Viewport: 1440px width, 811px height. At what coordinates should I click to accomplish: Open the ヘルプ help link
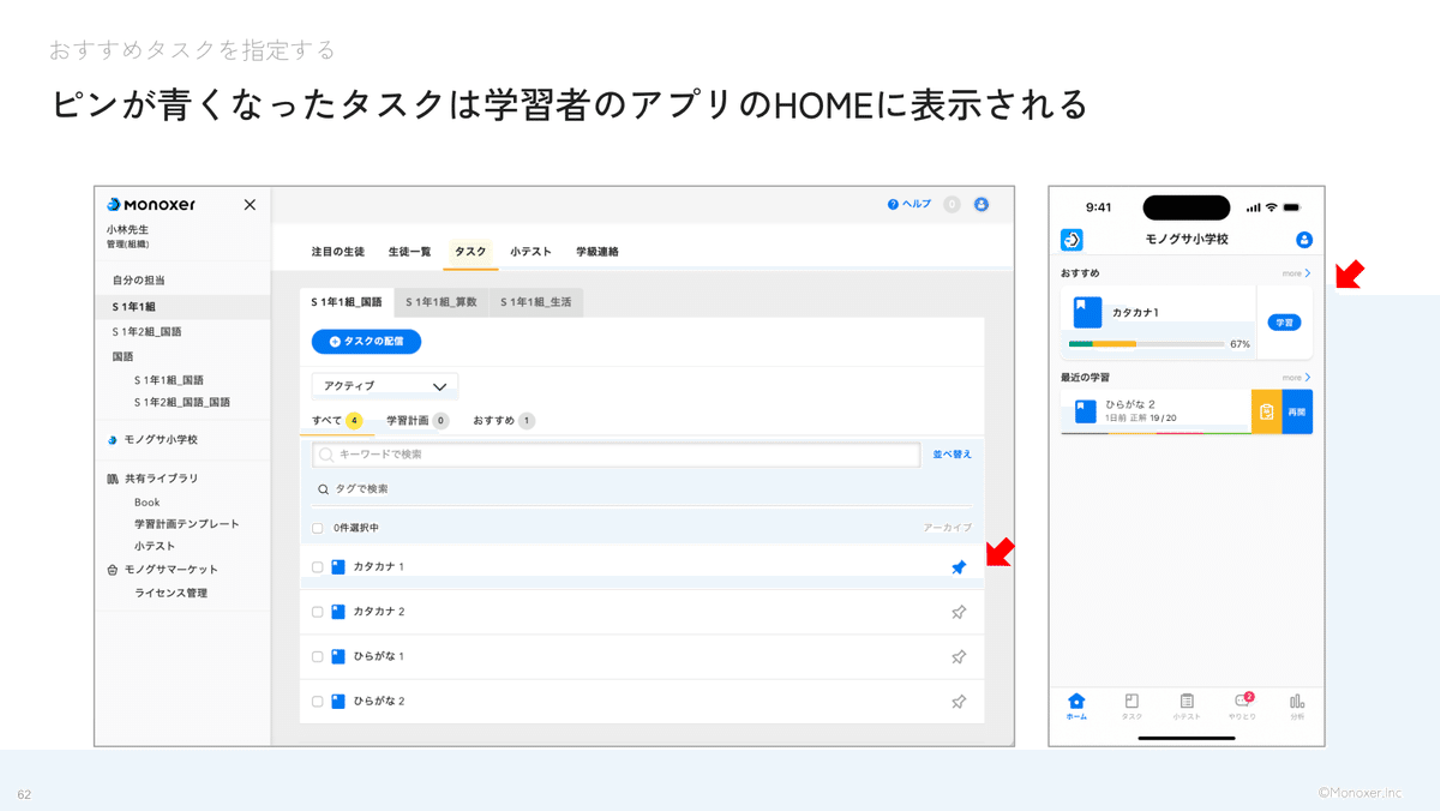click(909, 204)
